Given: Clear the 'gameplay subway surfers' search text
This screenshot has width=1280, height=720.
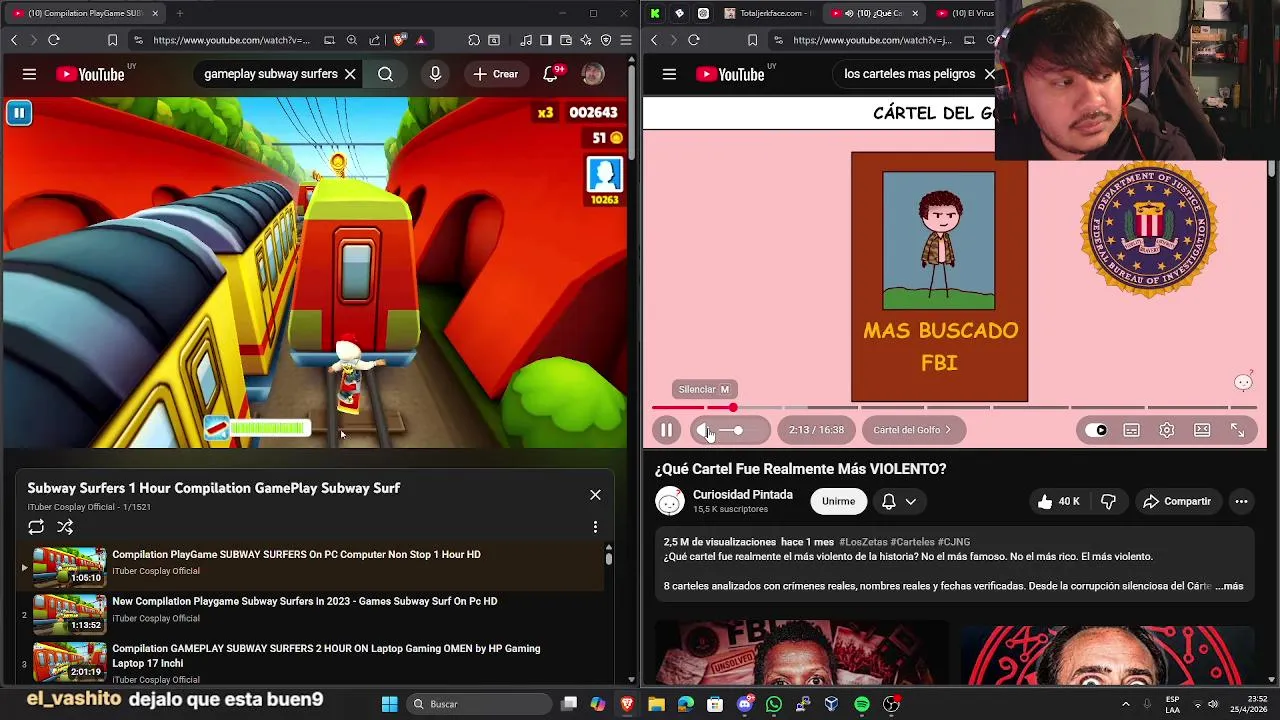Looking at the screenshot, I should click(x=350, y=74).
